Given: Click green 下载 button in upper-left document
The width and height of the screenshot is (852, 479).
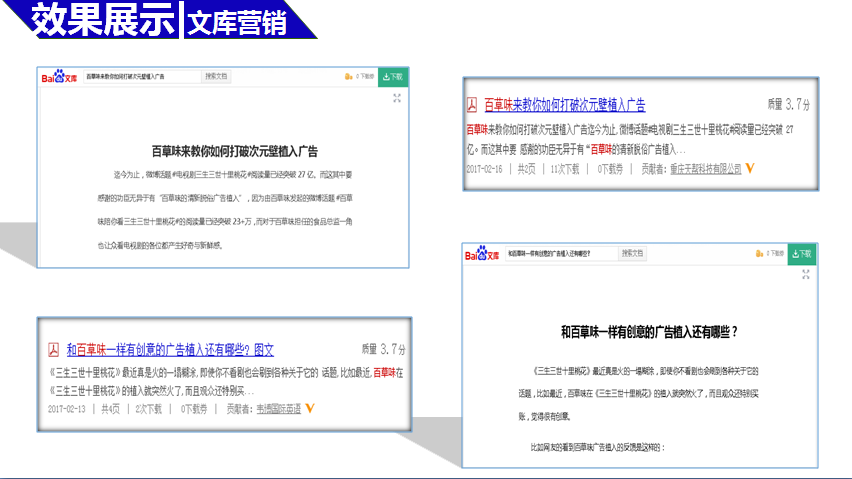Looking at the screenshot, I should [x=393, y=77].
